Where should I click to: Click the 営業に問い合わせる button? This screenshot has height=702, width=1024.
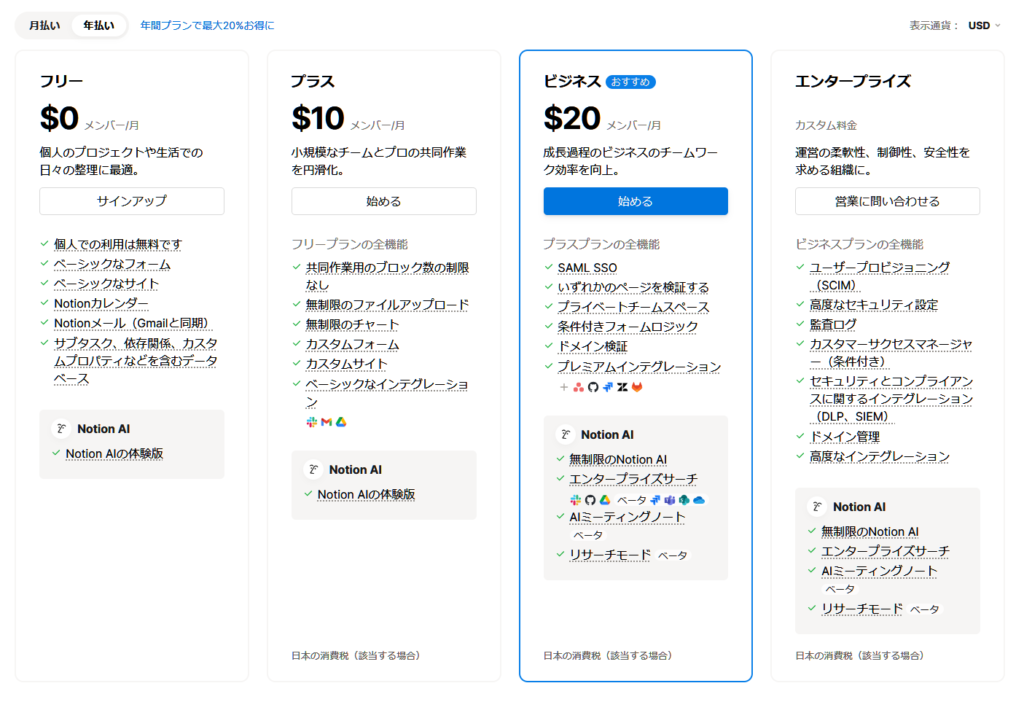pos(888,201)
